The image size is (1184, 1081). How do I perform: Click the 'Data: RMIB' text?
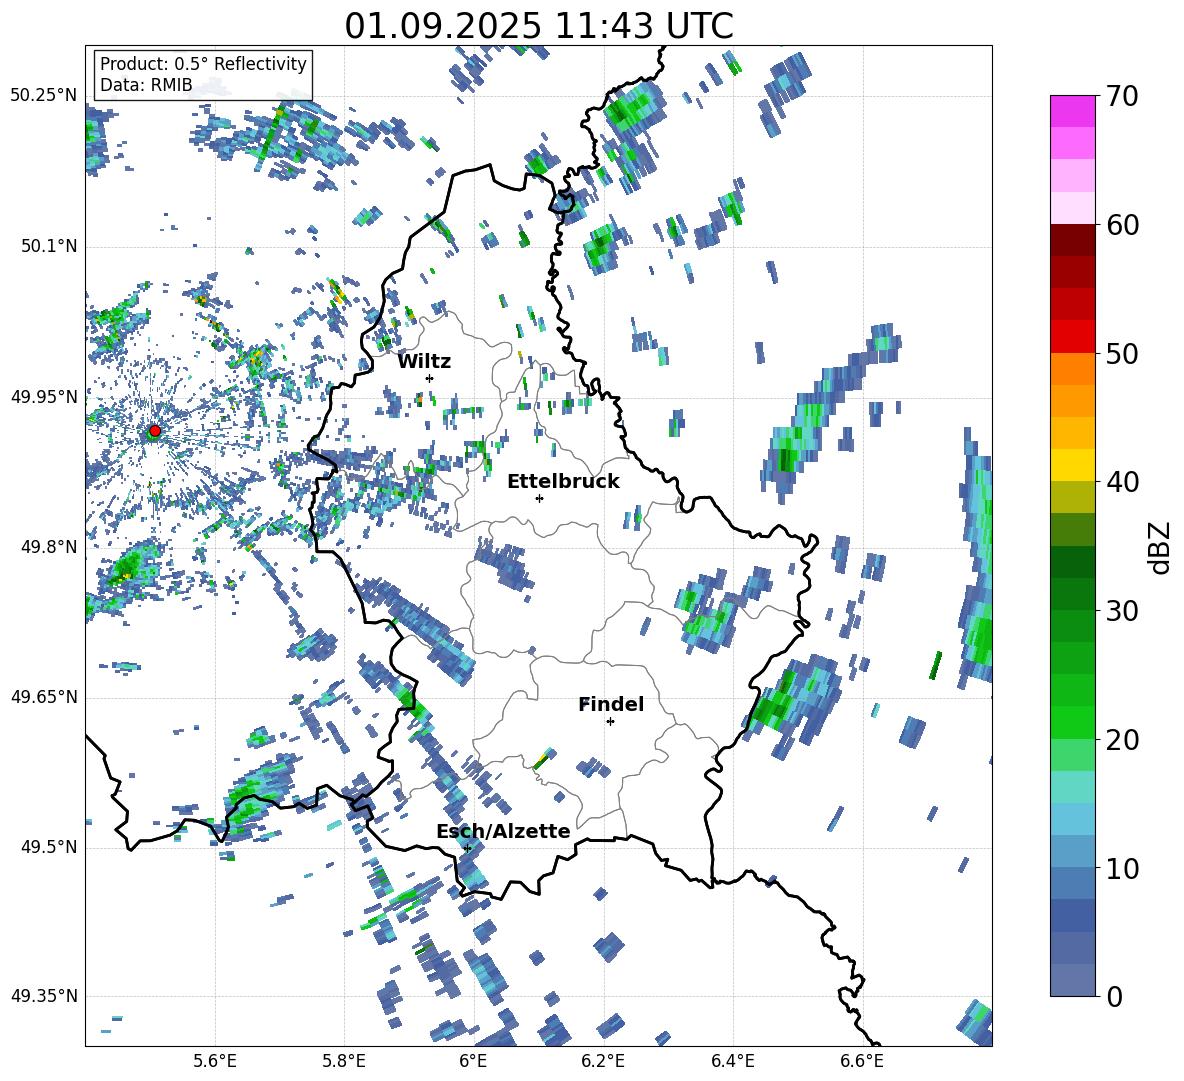[x=146, y=85]
